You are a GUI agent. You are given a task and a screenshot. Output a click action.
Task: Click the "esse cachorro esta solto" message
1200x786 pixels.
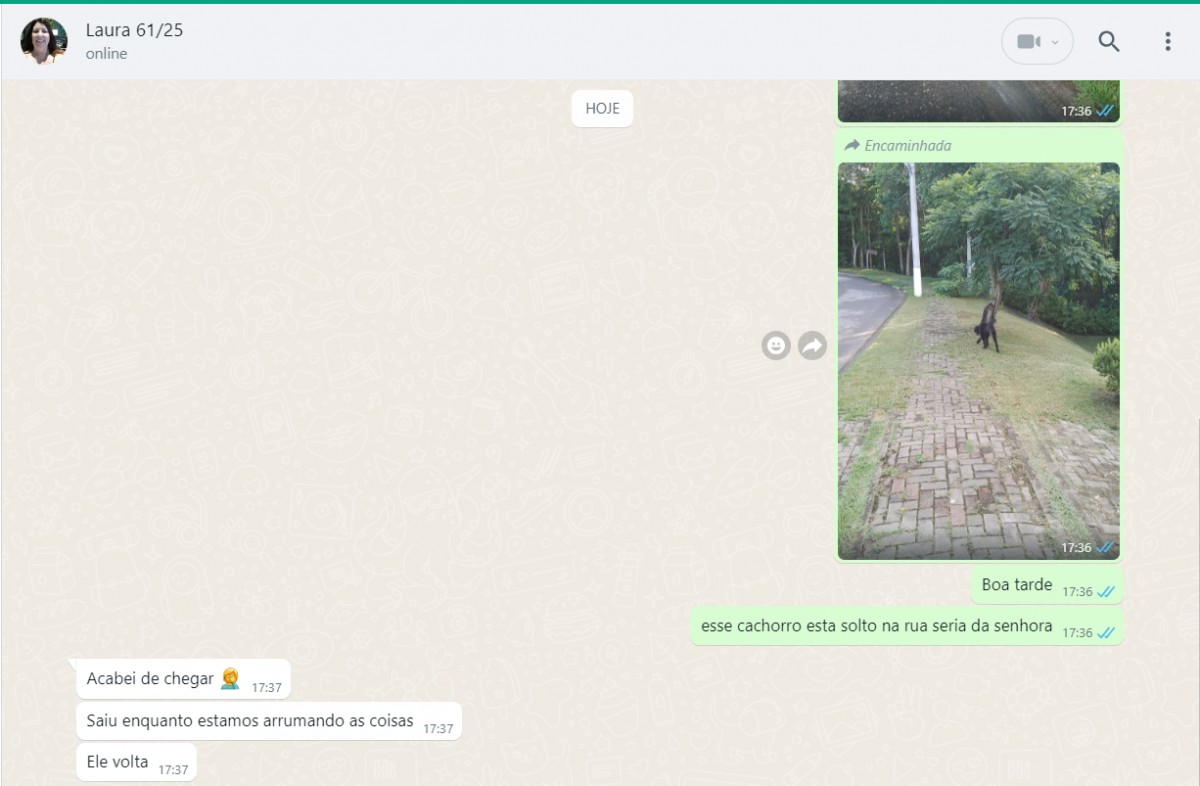pos(876,626)
